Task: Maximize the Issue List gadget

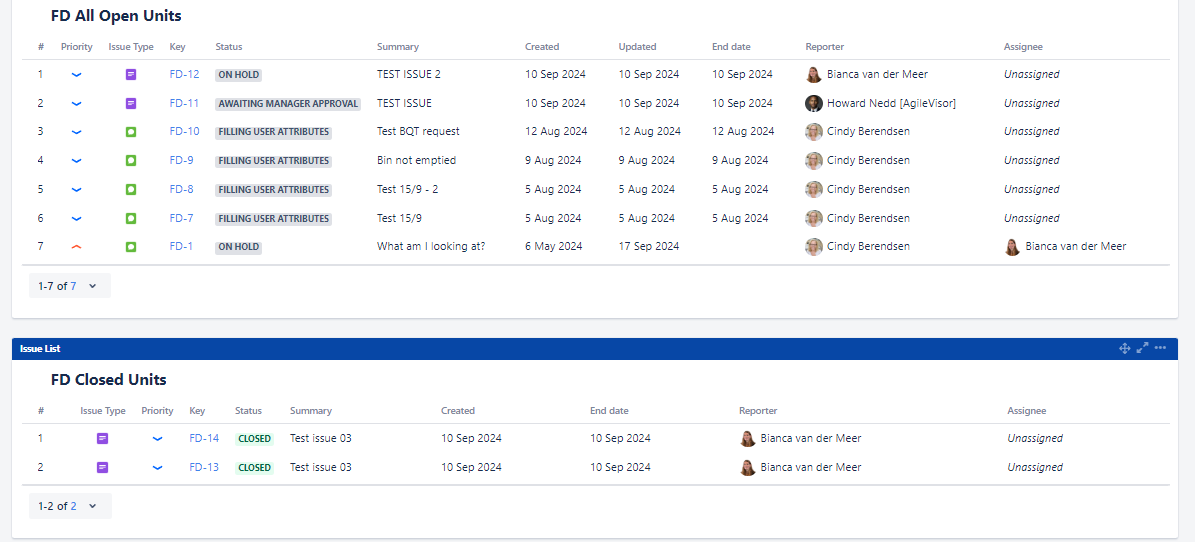Action: (1142, 348)
